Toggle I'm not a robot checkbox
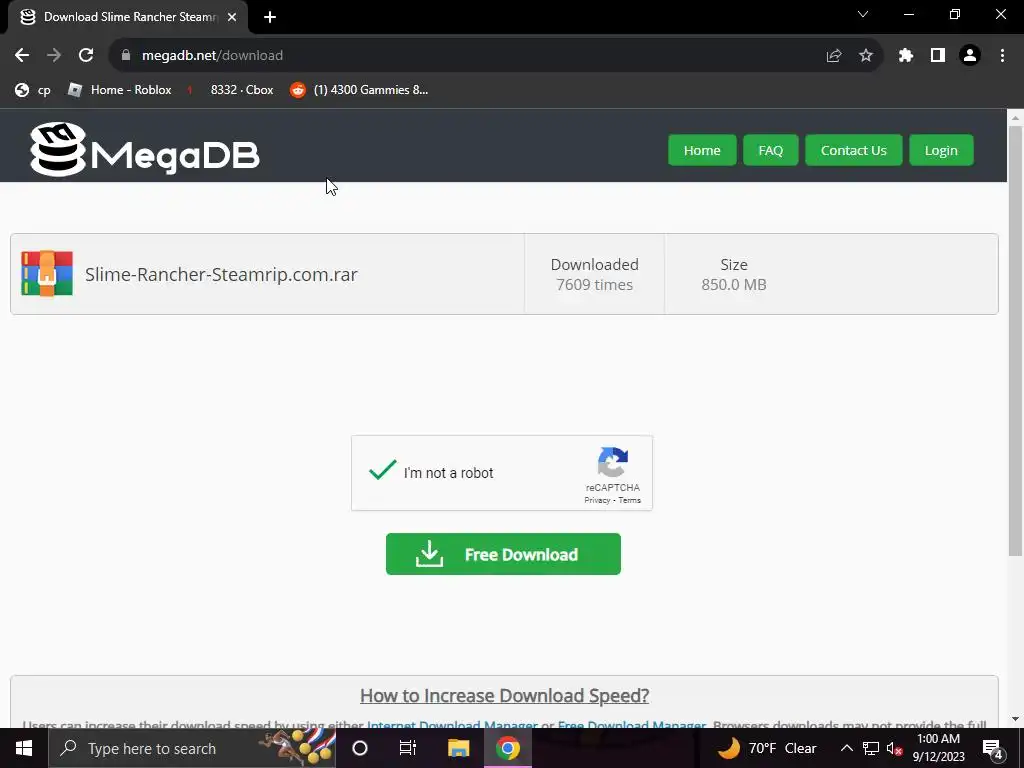The width and height of the screenshot is (1024, 768). point(383,470)
